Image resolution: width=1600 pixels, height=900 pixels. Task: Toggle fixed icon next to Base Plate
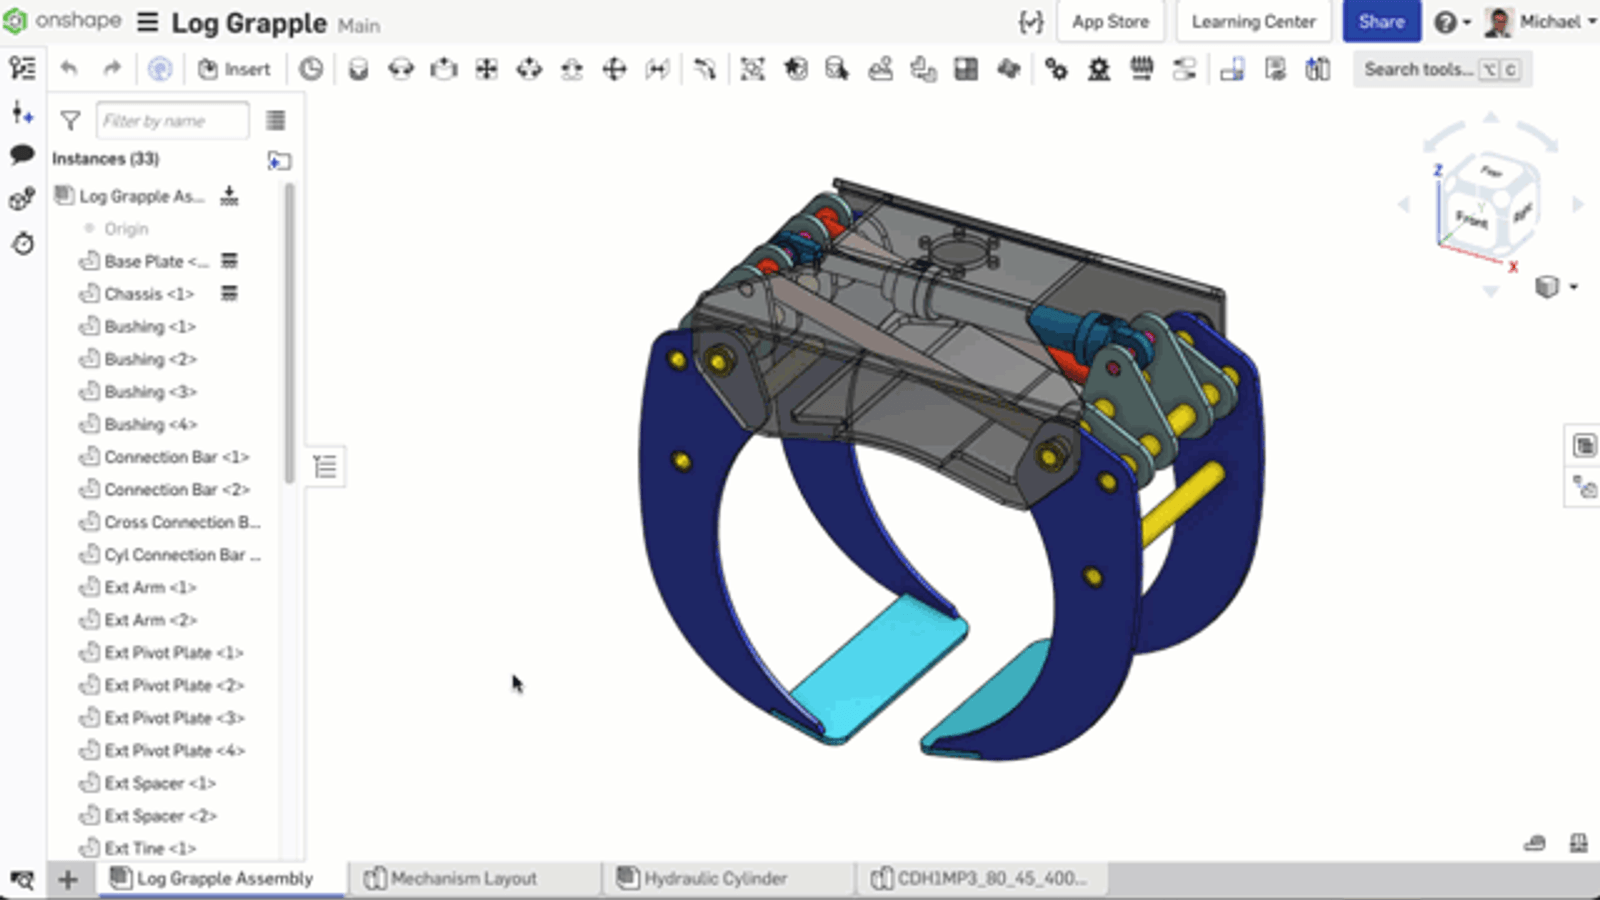[x=229, y=261]
